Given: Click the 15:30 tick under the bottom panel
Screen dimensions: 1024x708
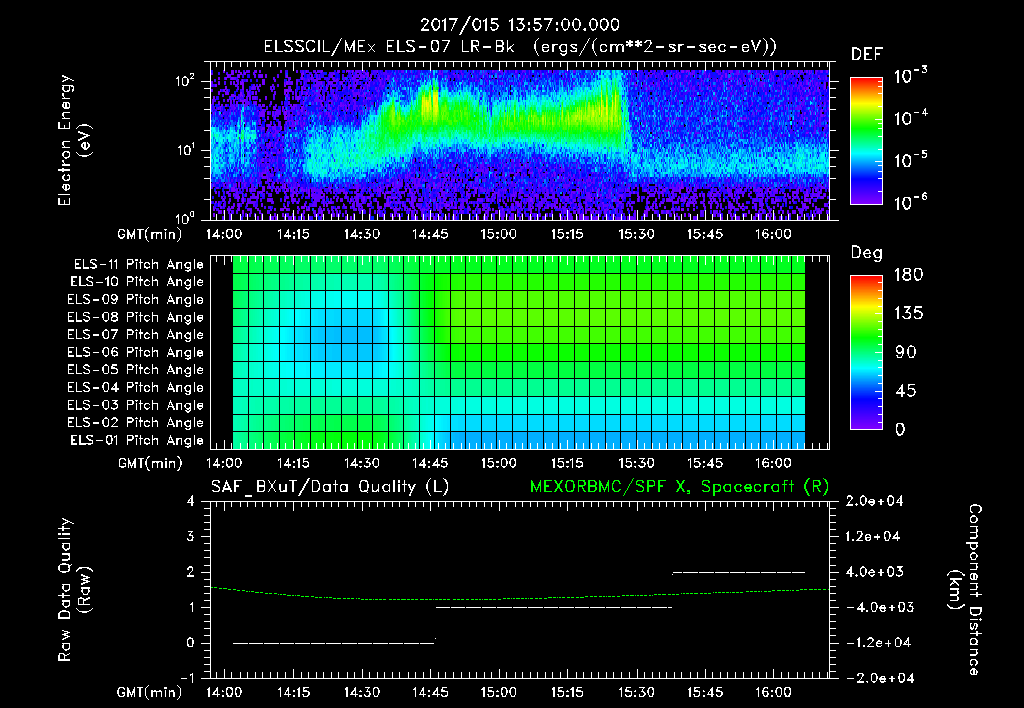Looking at the screenshot, I should click(x=636, y=692).
